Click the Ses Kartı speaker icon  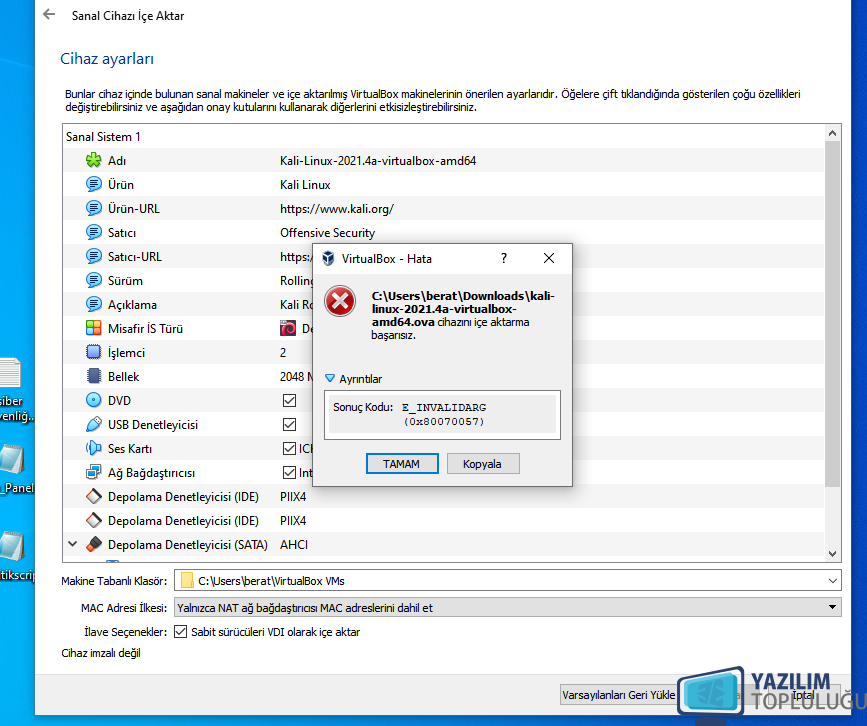tap(93, 448)
